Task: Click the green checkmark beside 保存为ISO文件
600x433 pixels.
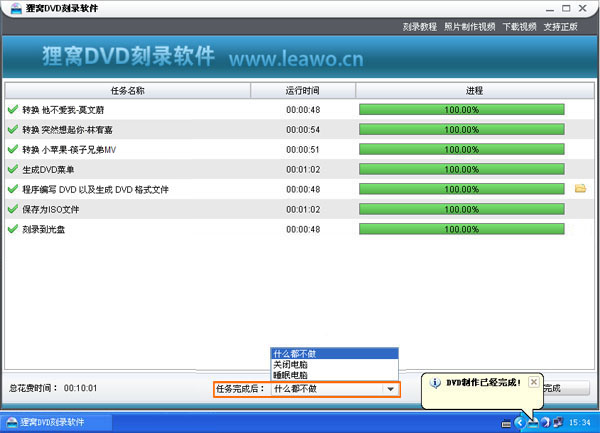Action: tap(13, 209)
